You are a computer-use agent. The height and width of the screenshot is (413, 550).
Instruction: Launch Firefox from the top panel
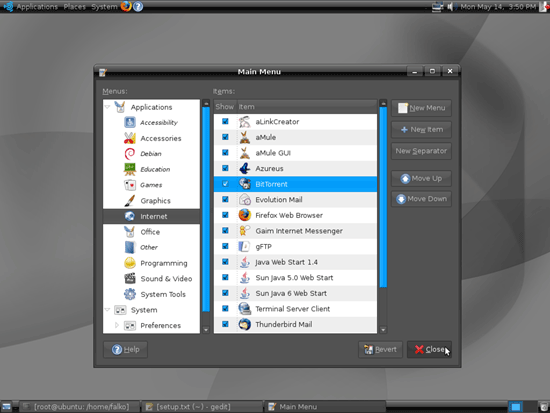(126, 6)
